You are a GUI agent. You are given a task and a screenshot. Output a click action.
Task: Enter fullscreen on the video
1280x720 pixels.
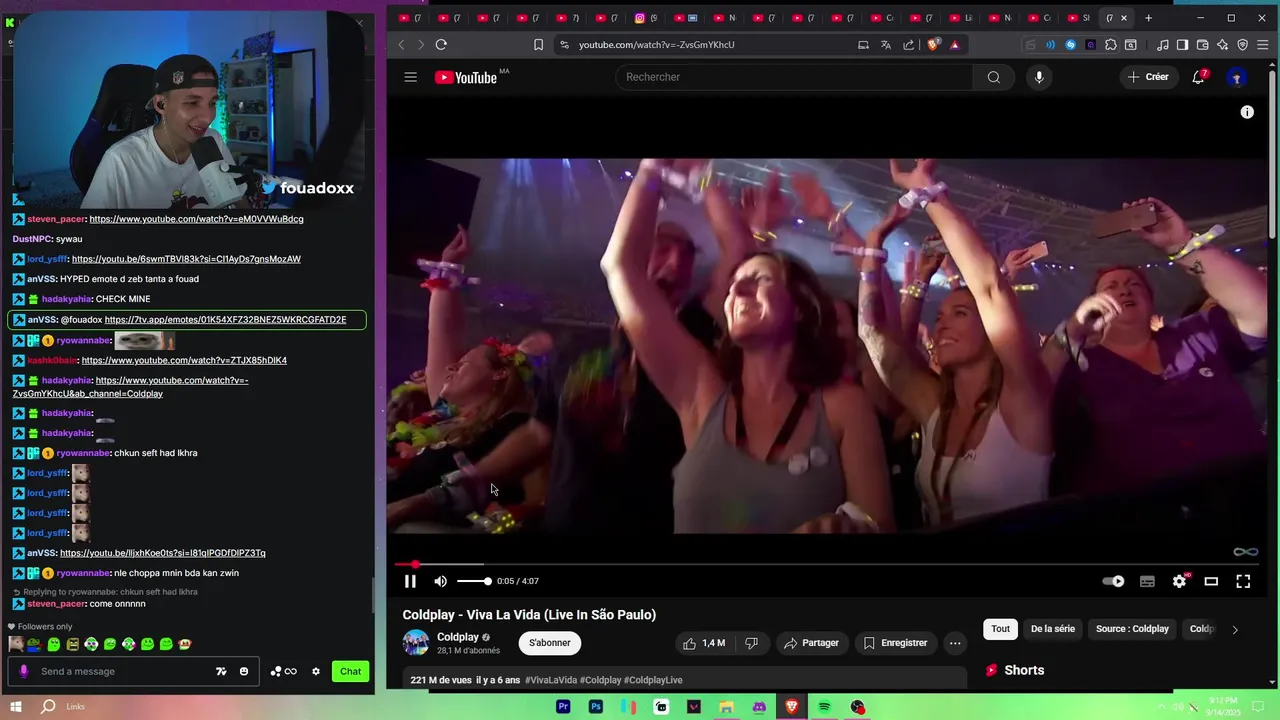[x=1243, y=581]
